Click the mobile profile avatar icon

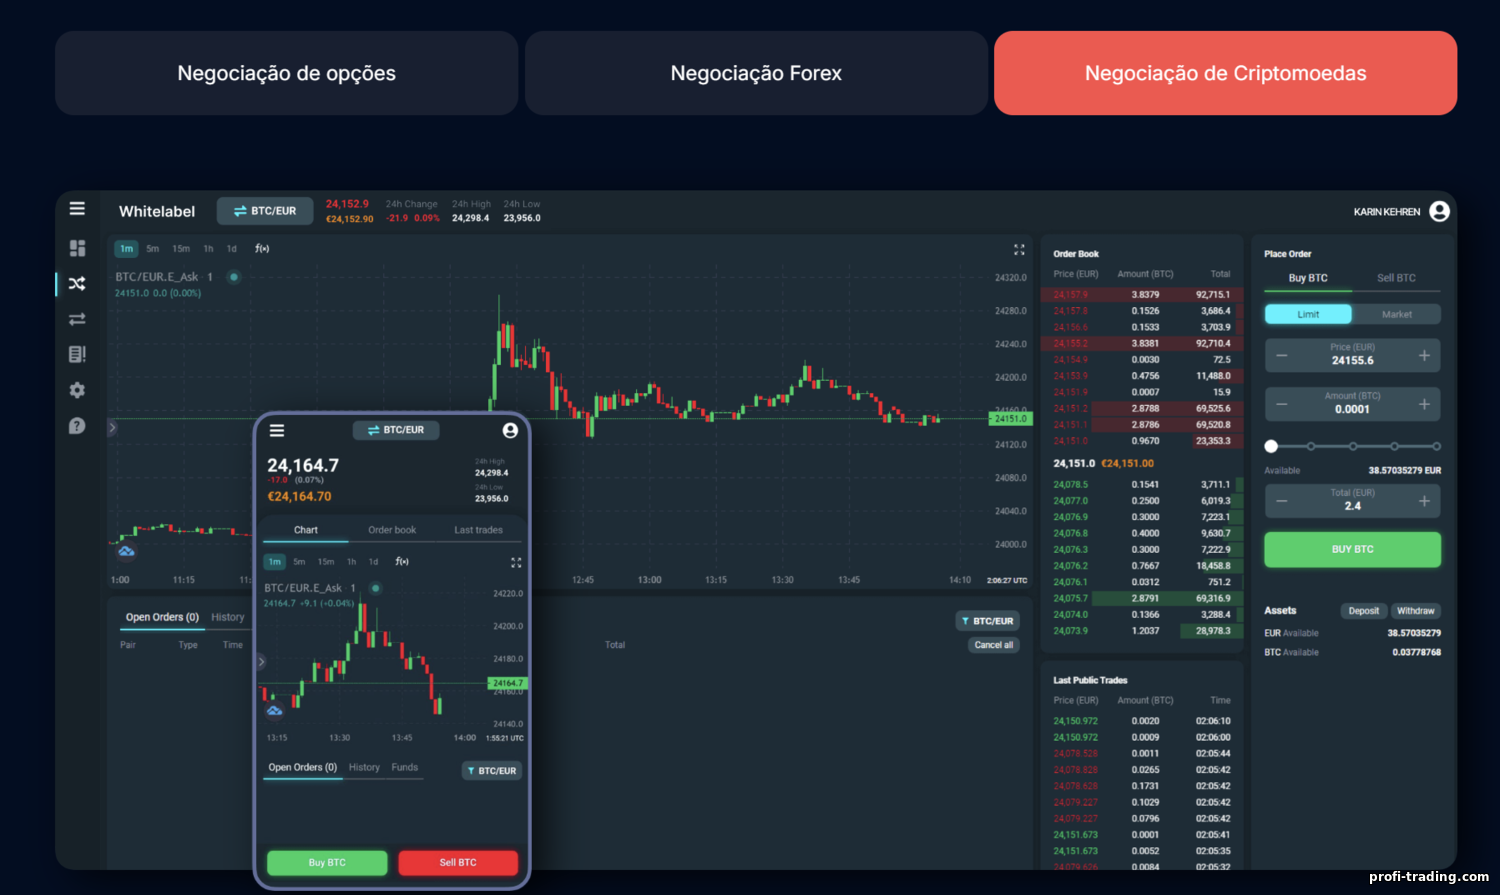(x=510, y=430)
